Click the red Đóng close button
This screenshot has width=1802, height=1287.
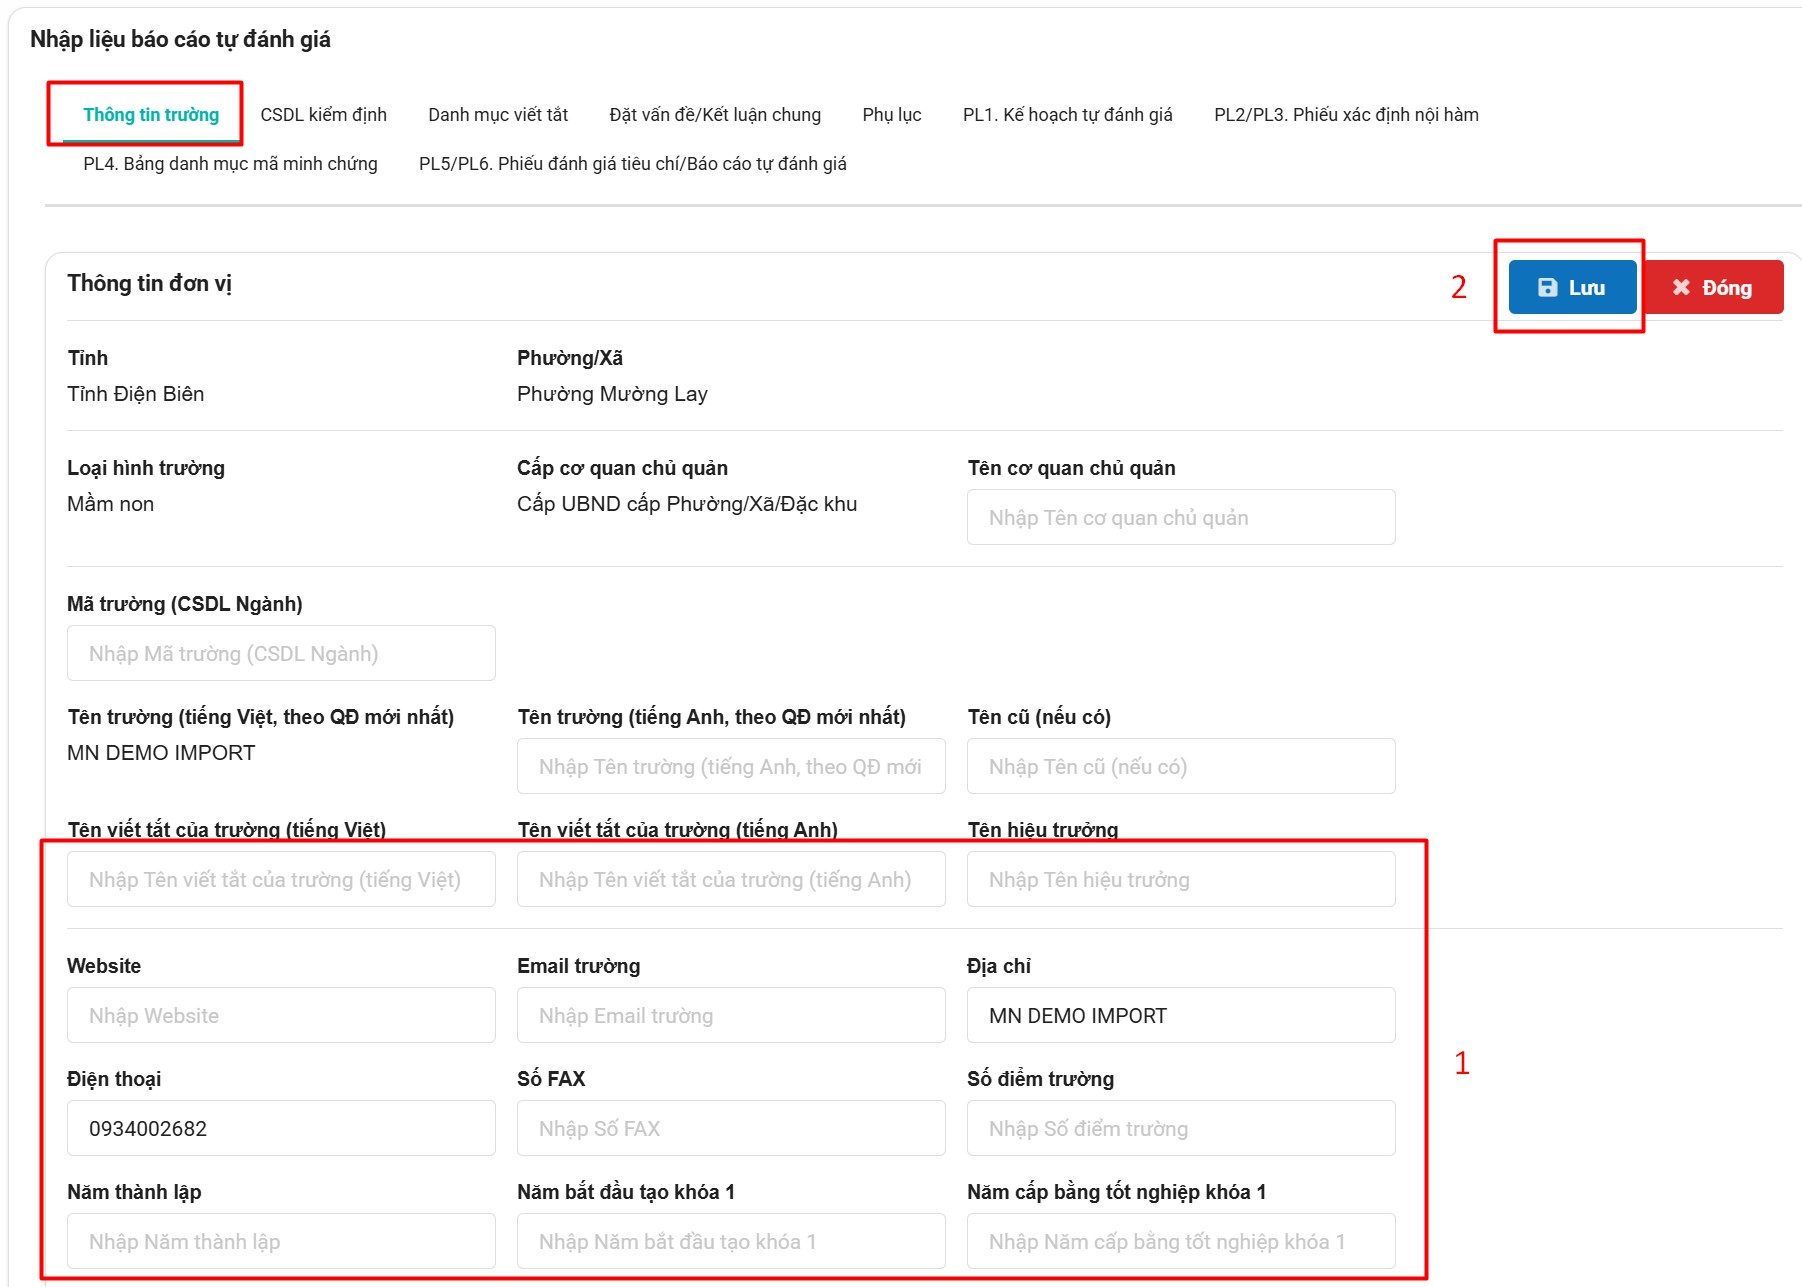pos(1712,288)
